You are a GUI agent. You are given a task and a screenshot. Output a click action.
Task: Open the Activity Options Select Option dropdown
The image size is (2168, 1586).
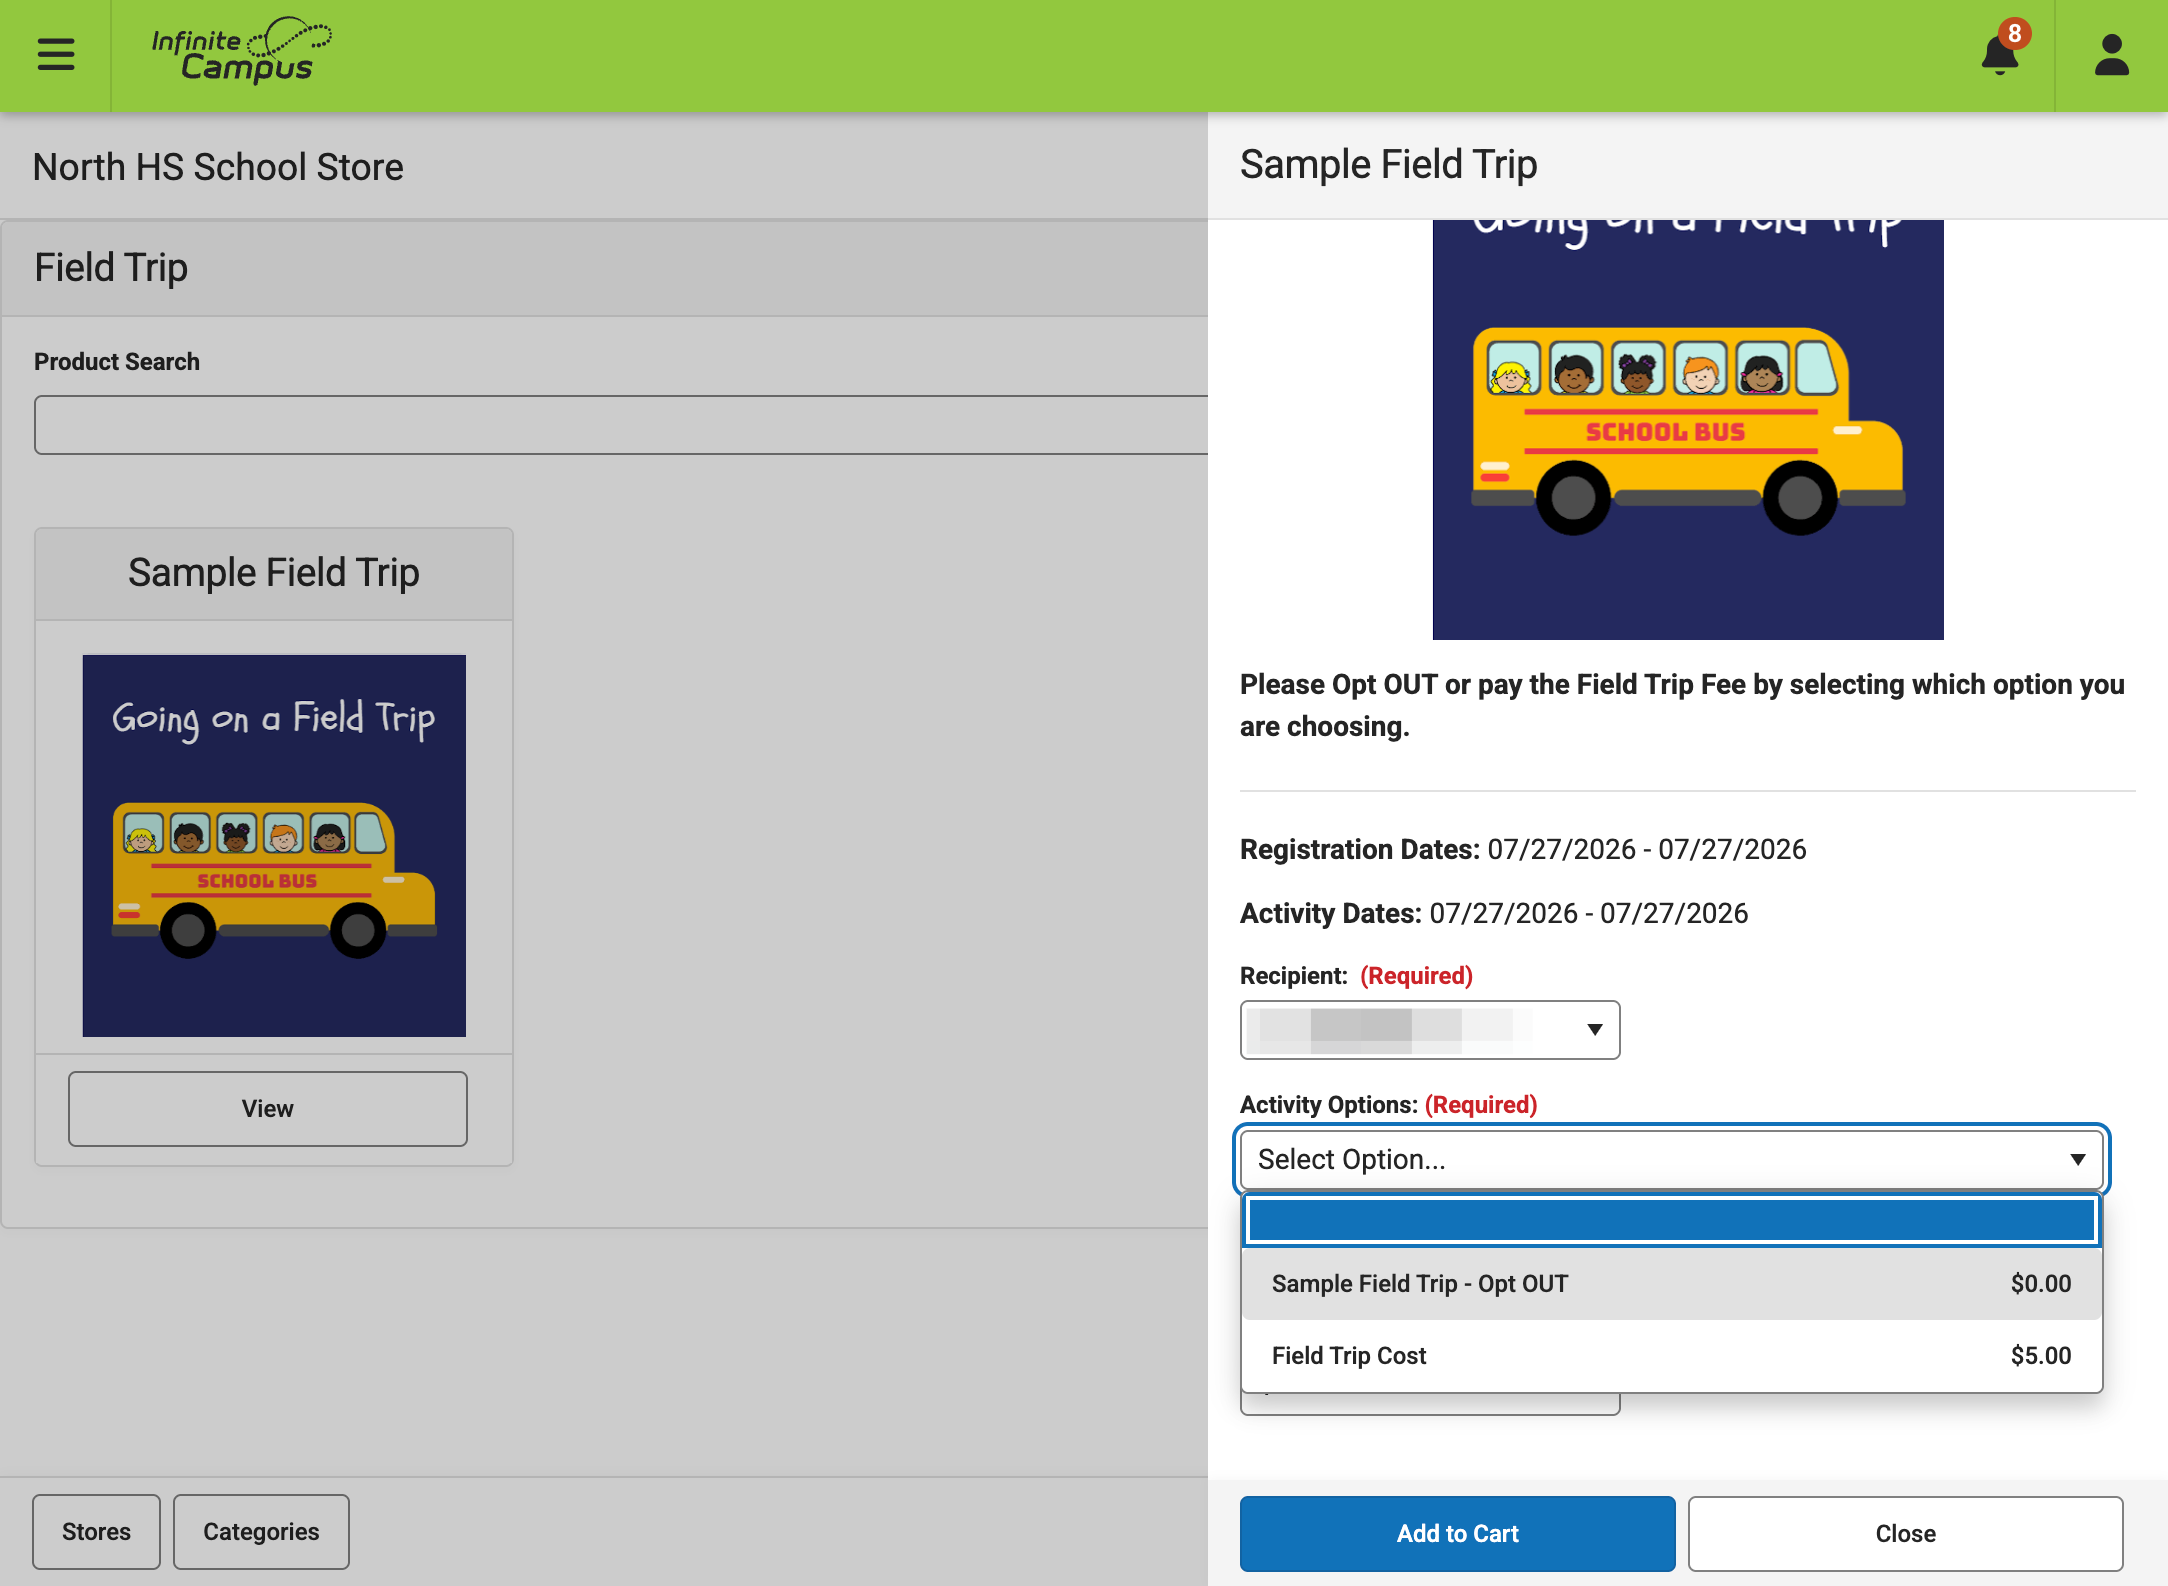pyautogui.click(x=1672, y=1159)
